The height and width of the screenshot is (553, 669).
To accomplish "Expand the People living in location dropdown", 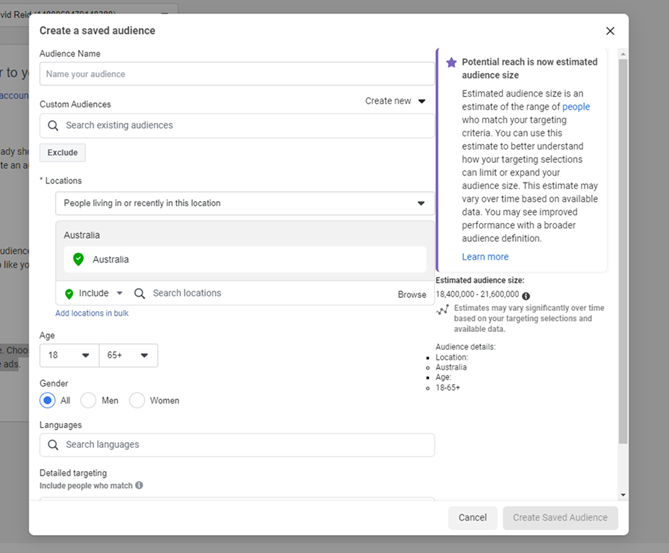I will point(245,203).
